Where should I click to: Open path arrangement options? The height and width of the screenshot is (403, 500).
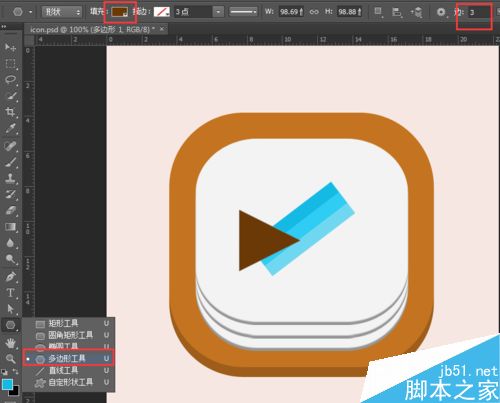(x=416, y=12)
